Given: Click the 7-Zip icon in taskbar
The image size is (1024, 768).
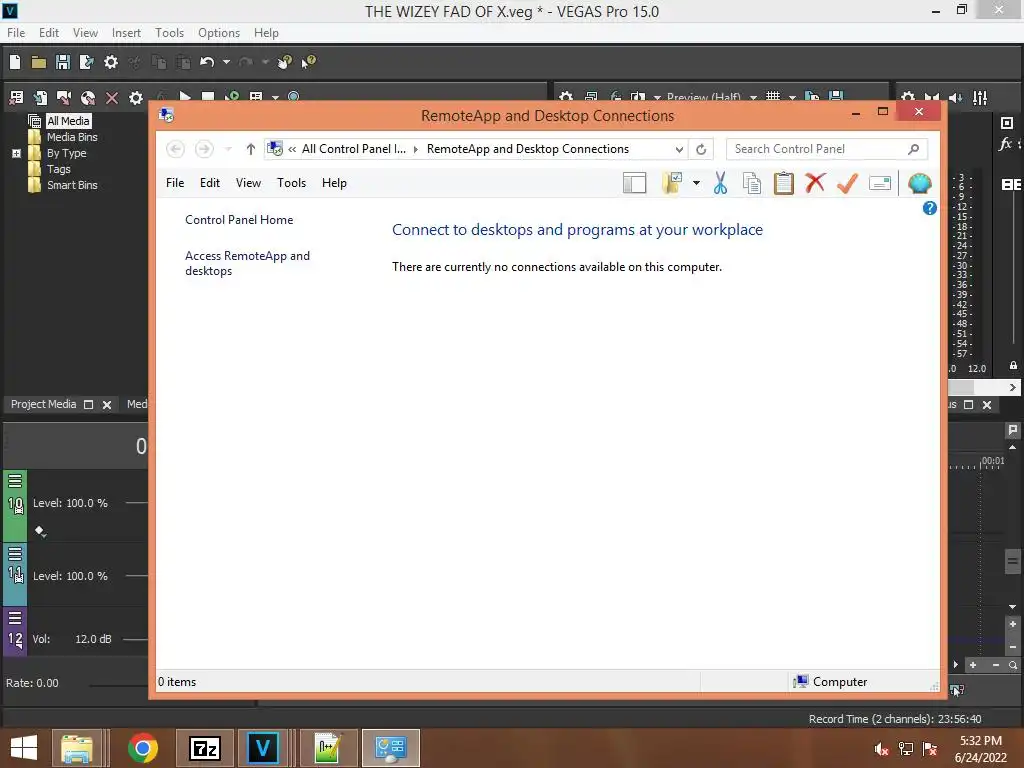Looking at the screenshot, I should (205, 748).
